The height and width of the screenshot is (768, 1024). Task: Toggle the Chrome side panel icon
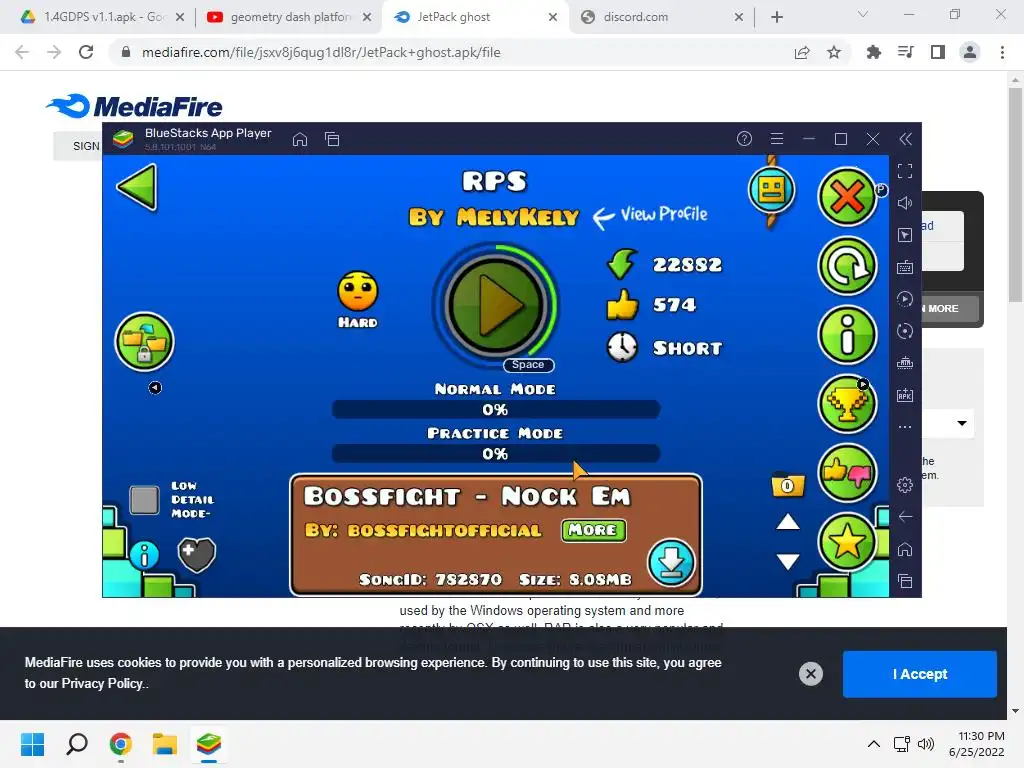[x=938, y=52]
